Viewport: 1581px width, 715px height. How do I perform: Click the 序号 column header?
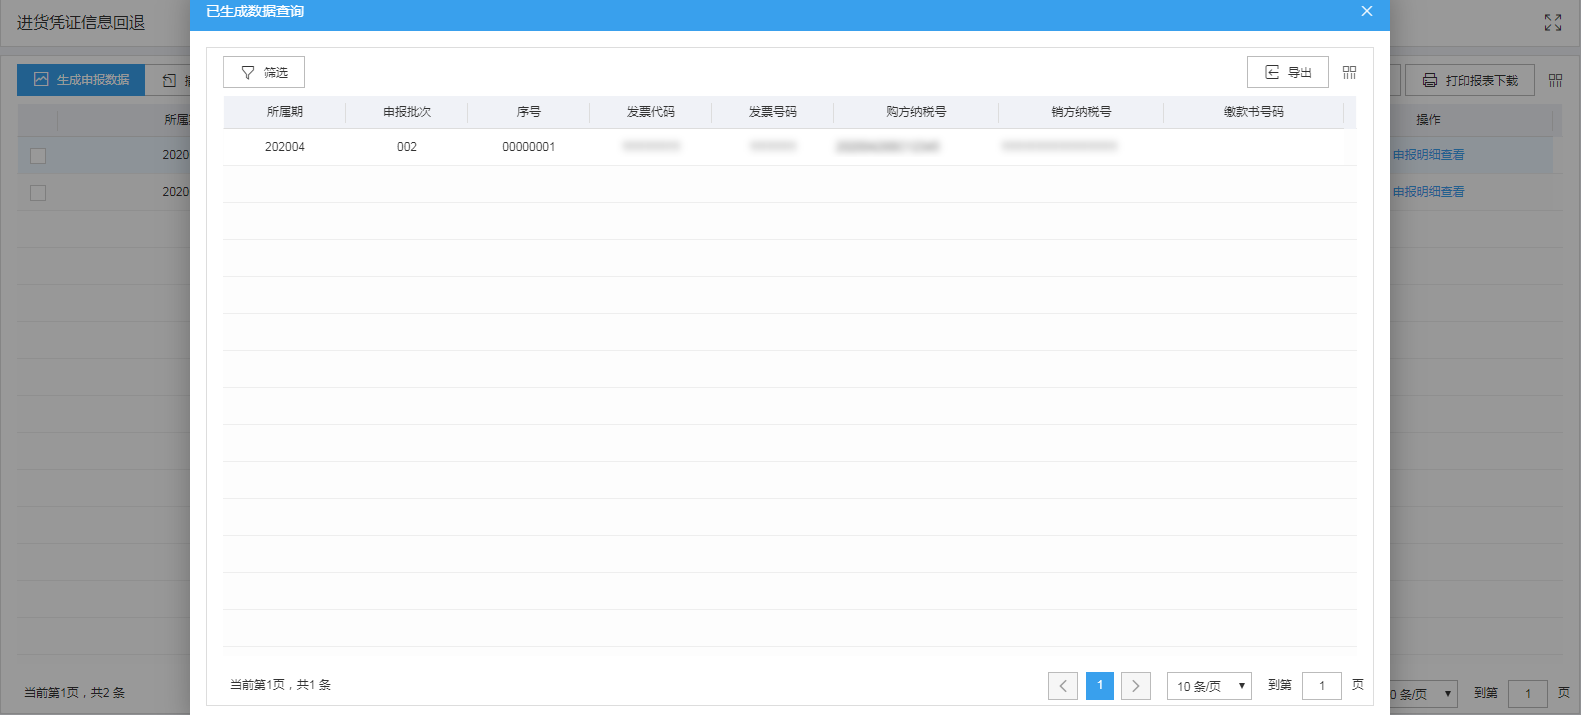point(529,112)
